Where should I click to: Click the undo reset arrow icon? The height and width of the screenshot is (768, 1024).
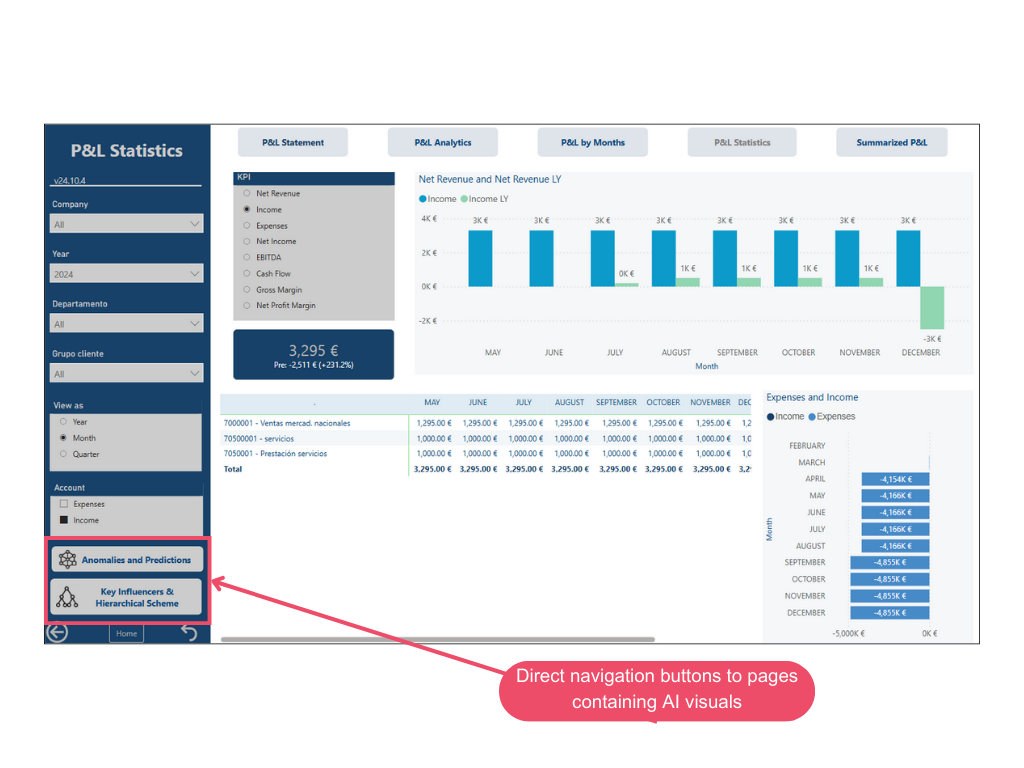tap(189, 632)
